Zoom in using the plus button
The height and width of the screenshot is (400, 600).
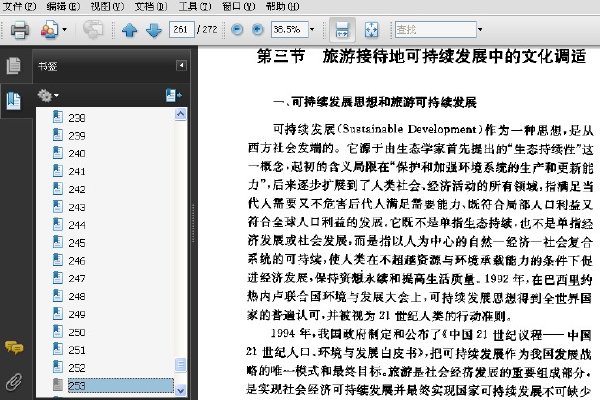pyautogui.click(x=258, y=29)
